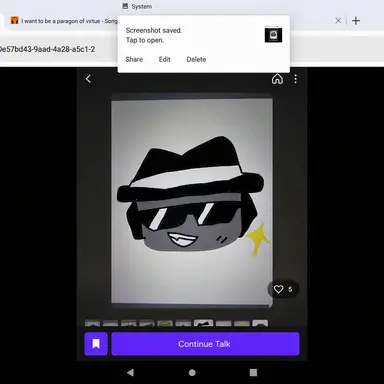This screenshot has height=384, width=384.
Task: Go back with the left chevron arrow
Action: (88, 79)
